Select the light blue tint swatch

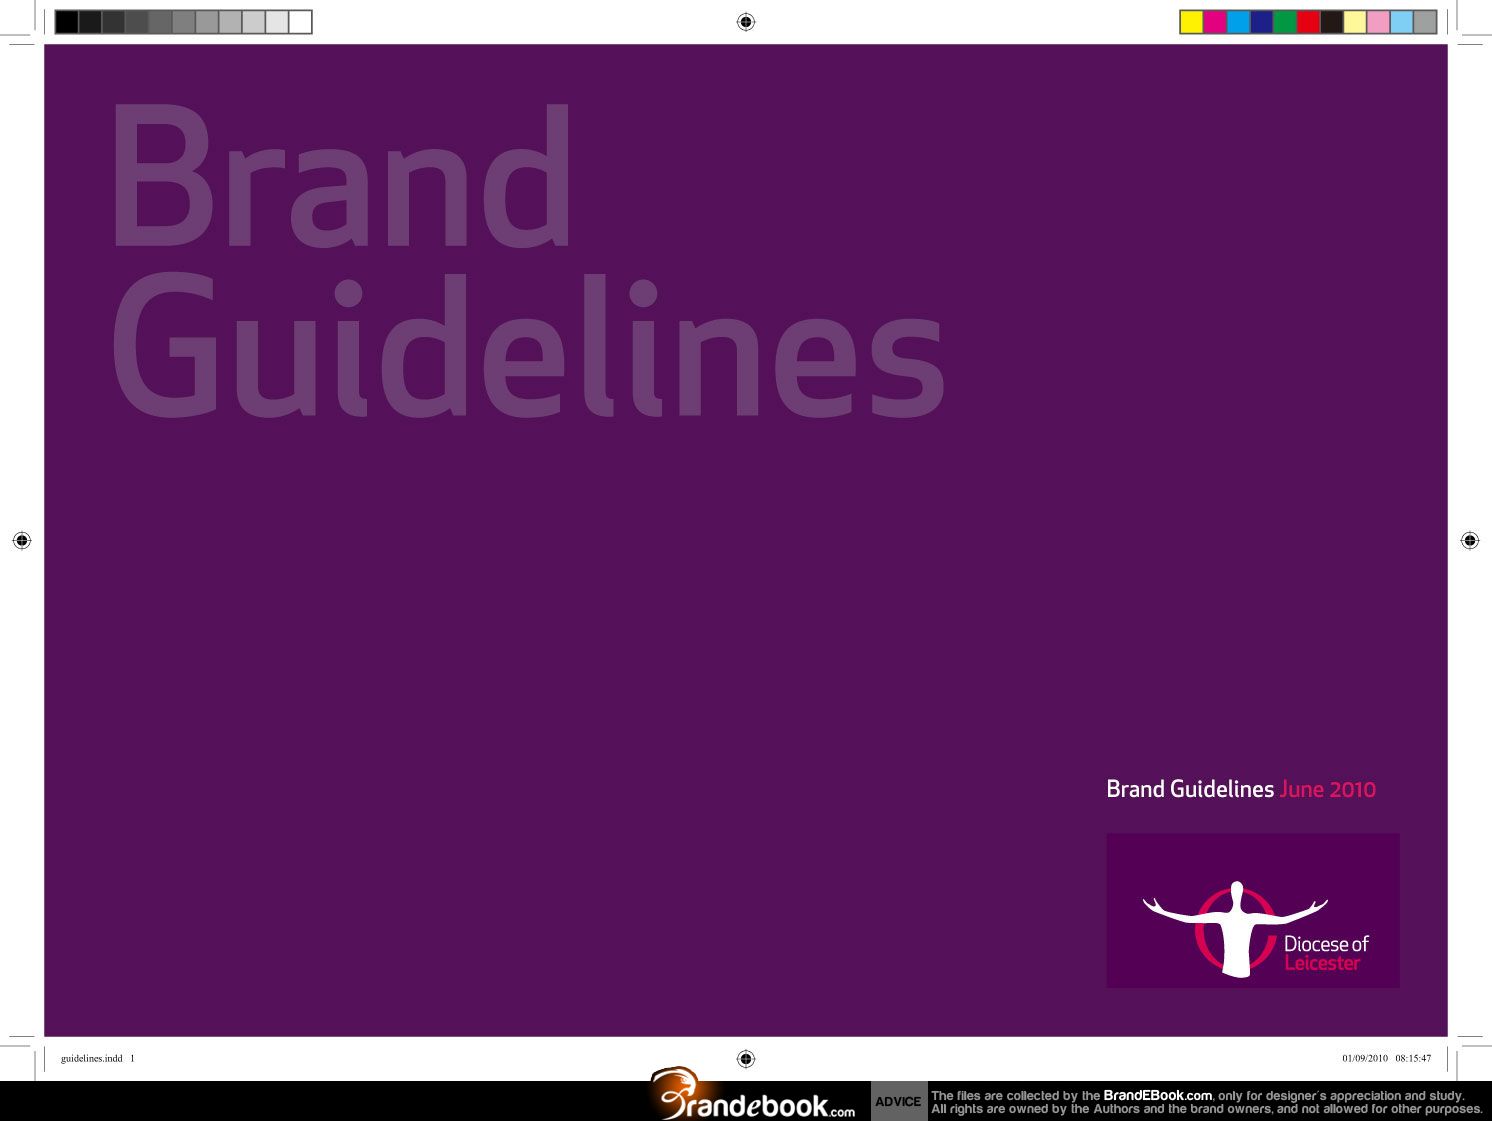pyautogui.click(x=1402, y=22)
